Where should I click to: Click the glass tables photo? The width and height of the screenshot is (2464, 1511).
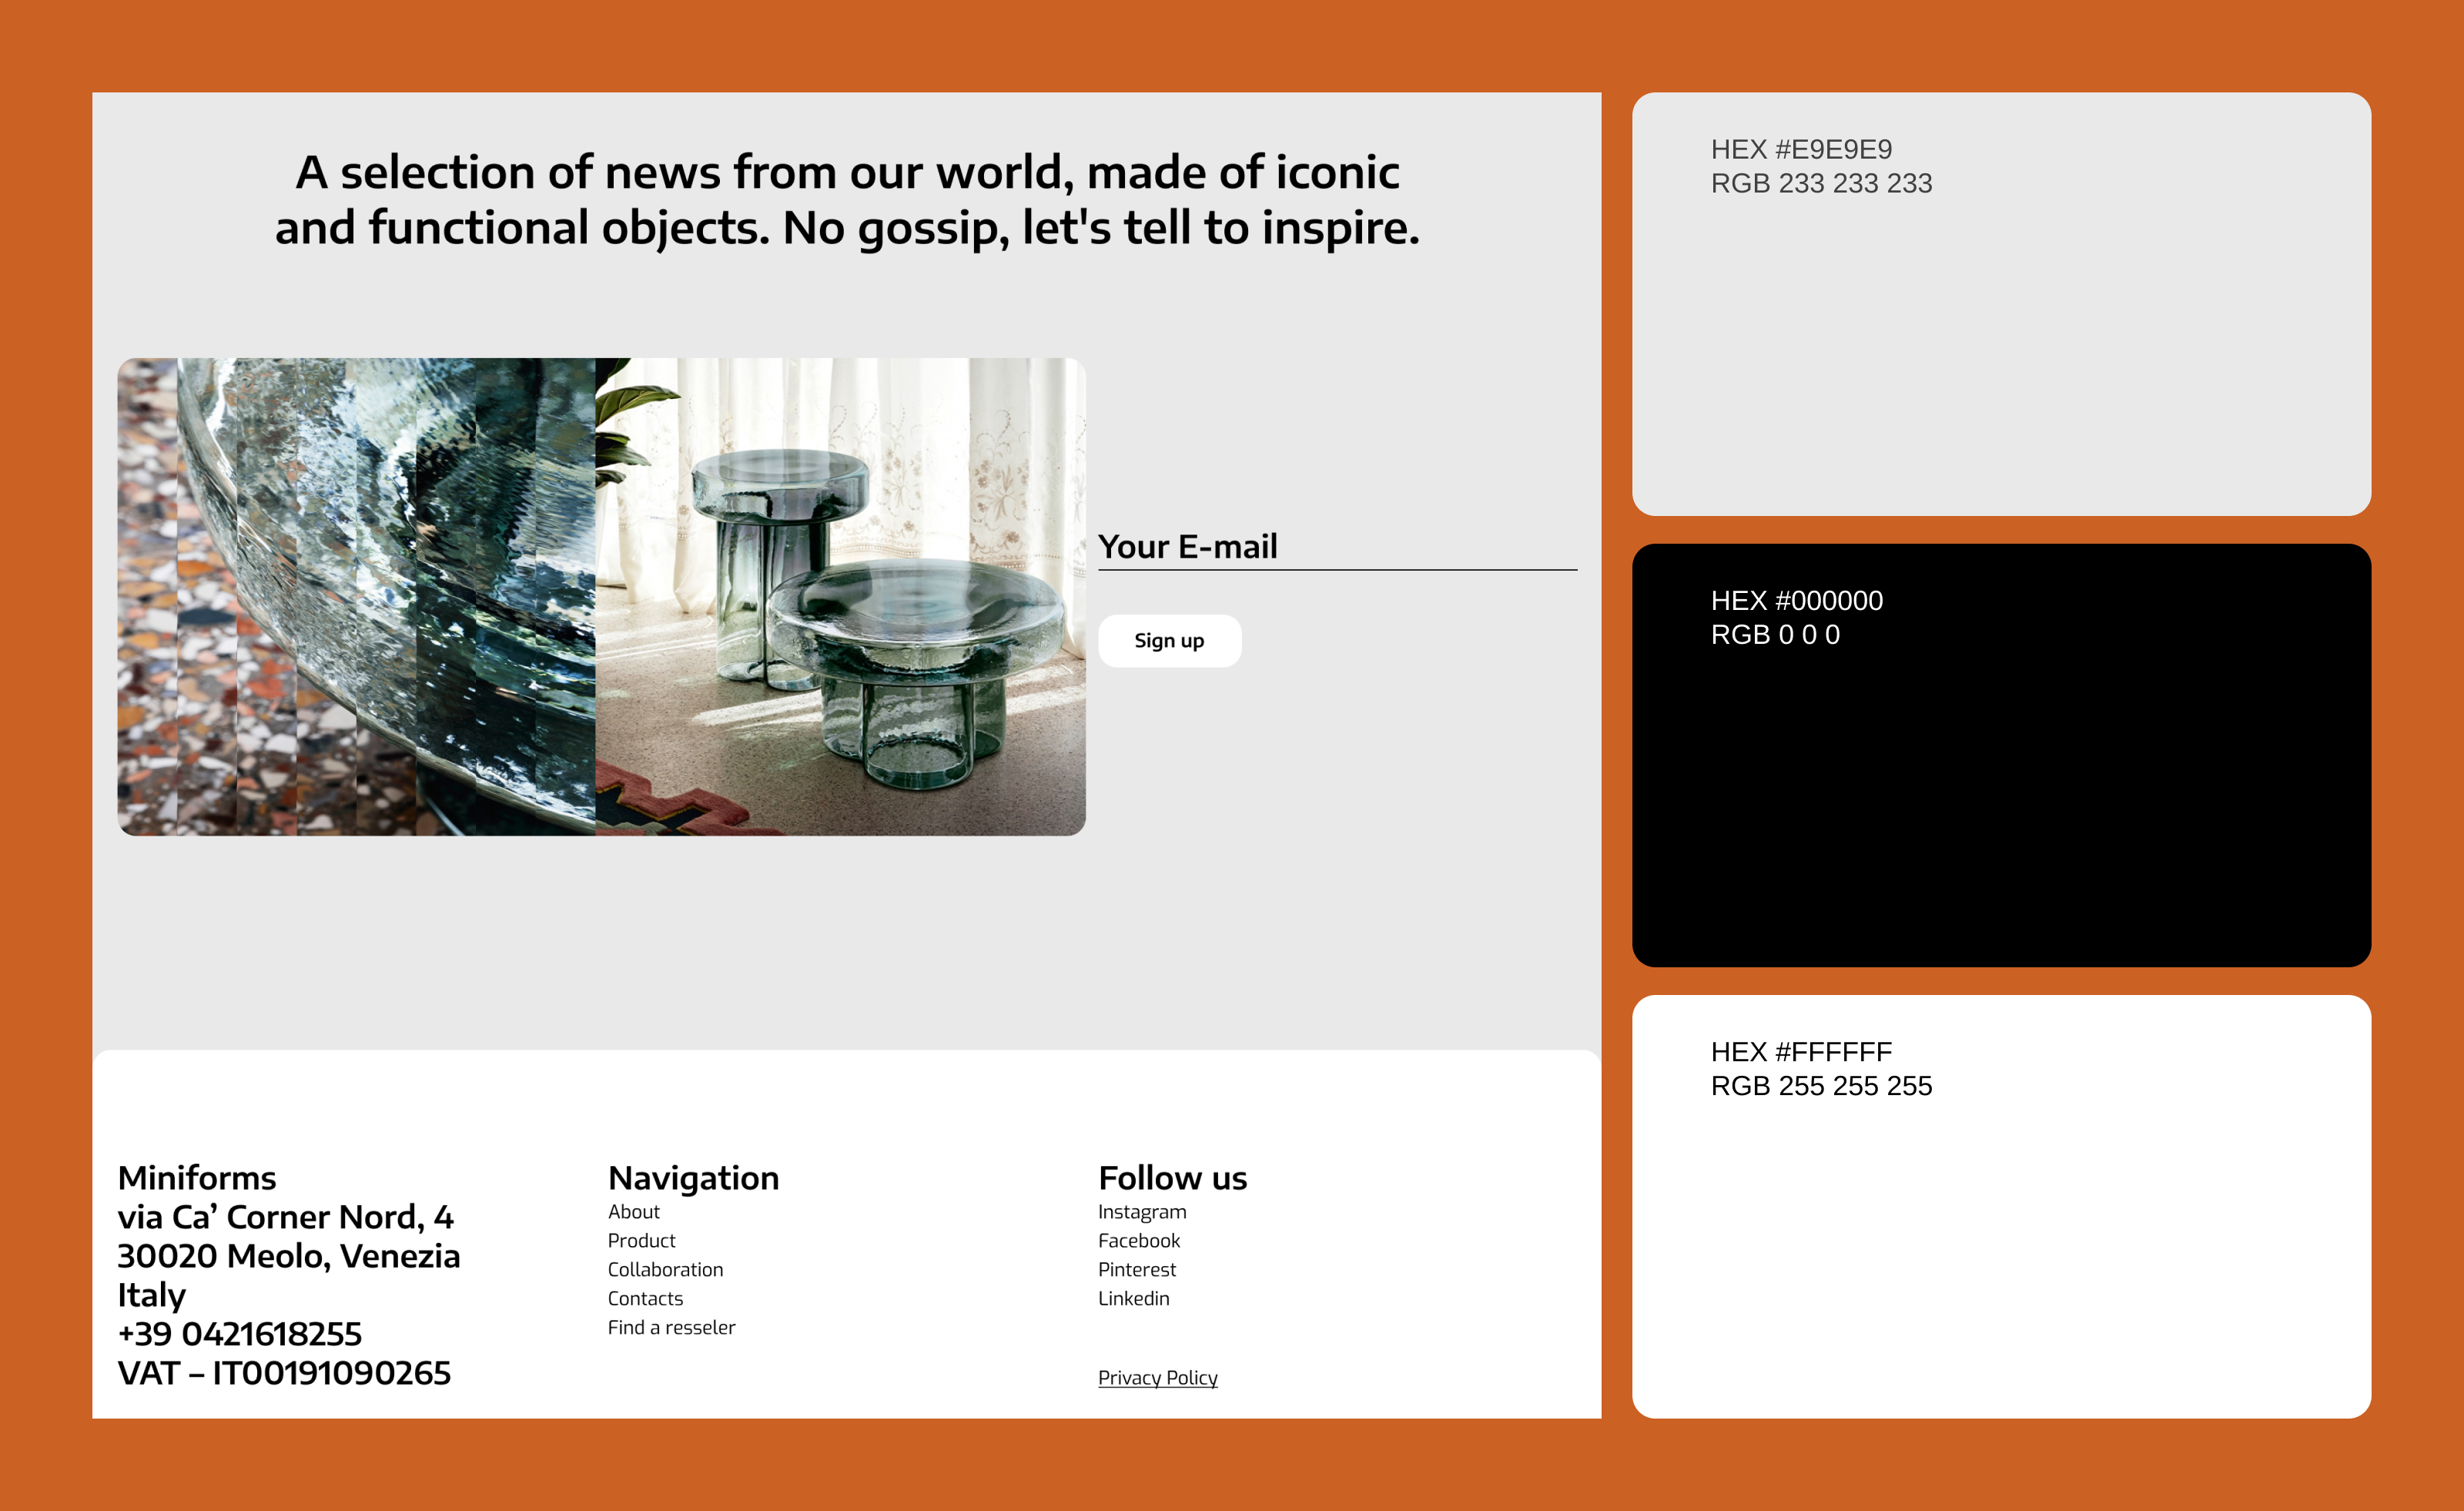coord(601,597)
